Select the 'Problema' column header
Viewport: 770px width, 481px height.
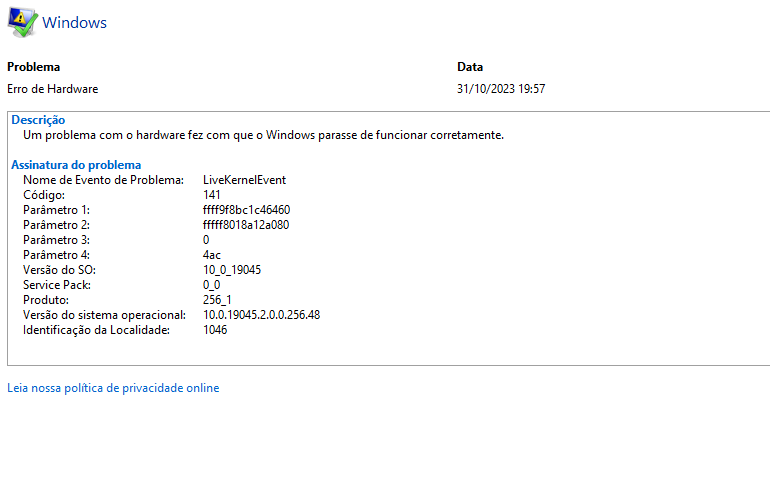[33, 67]
